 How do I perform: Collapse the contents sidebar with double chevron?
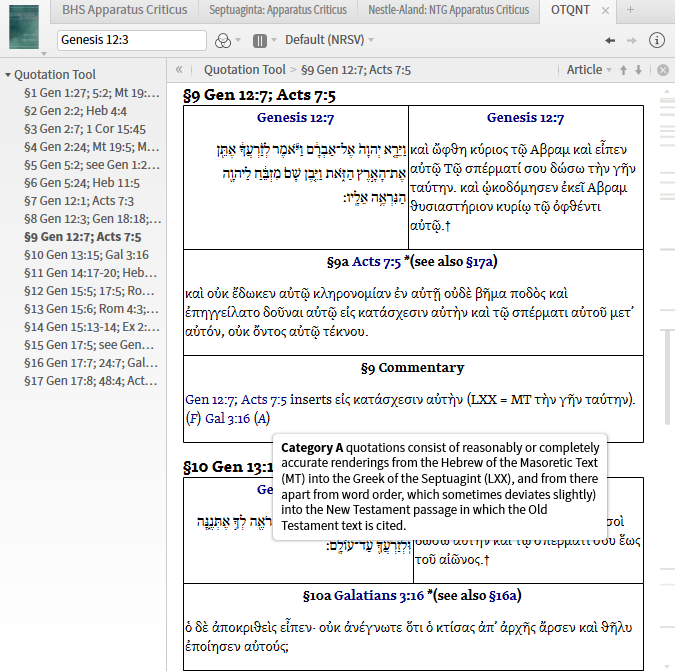[179, 69]
